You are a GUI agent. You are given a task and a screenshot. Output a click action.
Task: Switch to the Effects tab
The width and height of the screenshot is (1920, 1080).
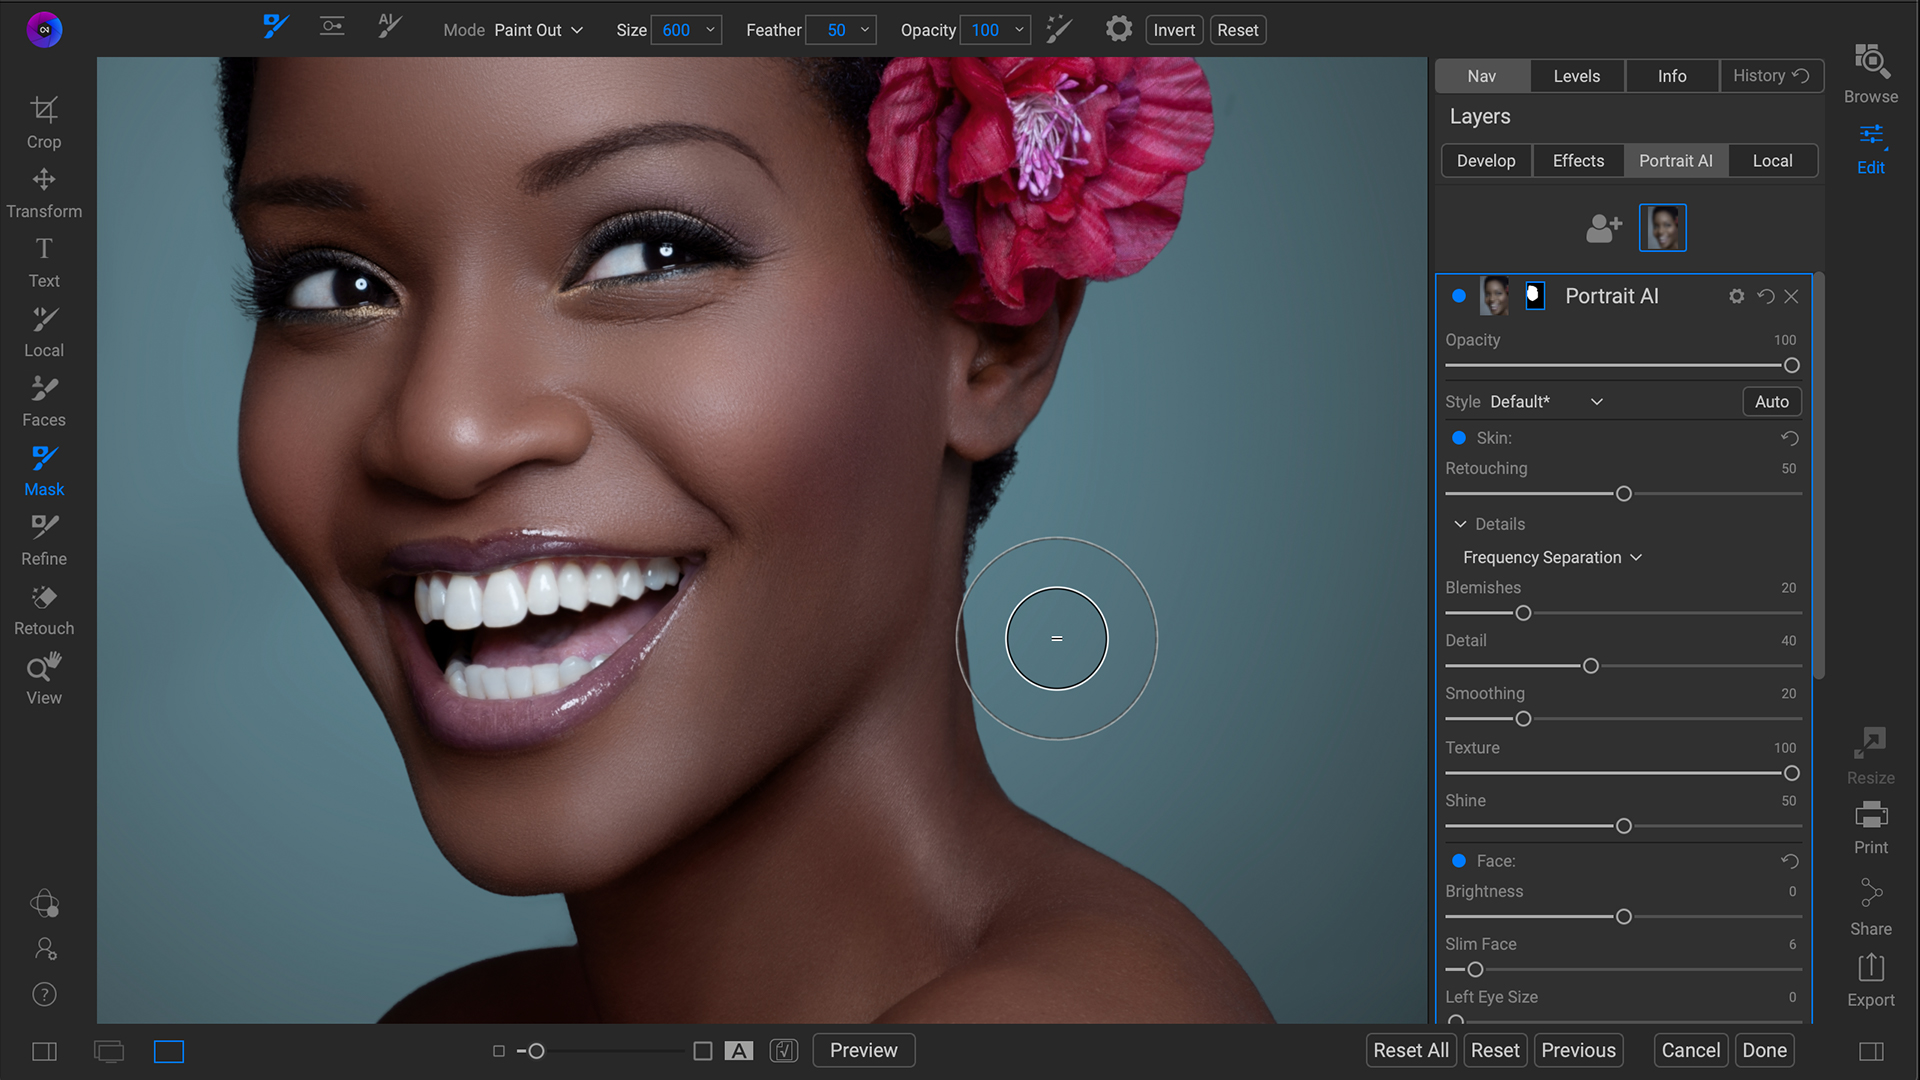coord(1578,161)
